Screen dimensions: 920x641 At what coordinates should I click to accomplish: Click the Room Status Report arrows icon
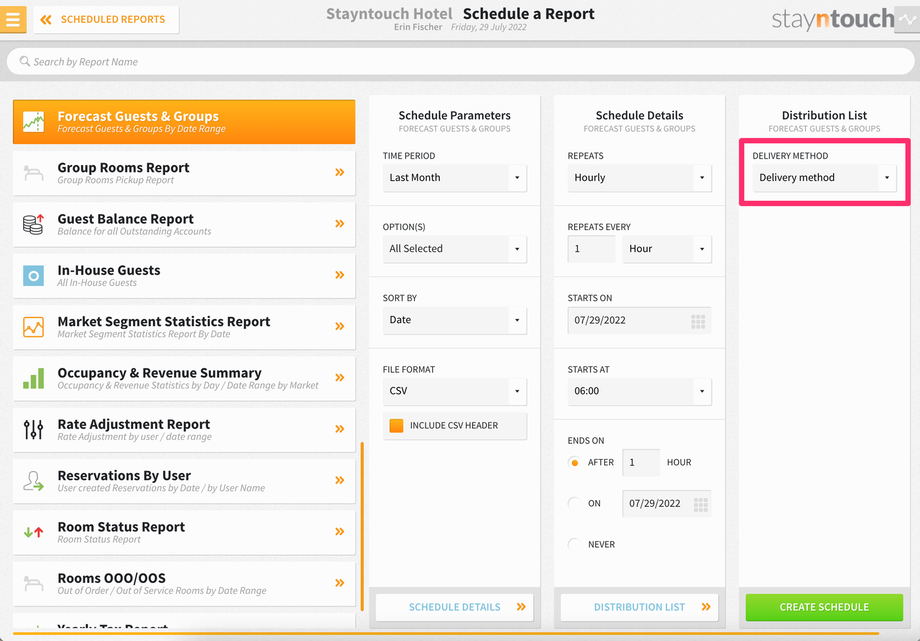point(33,532)
